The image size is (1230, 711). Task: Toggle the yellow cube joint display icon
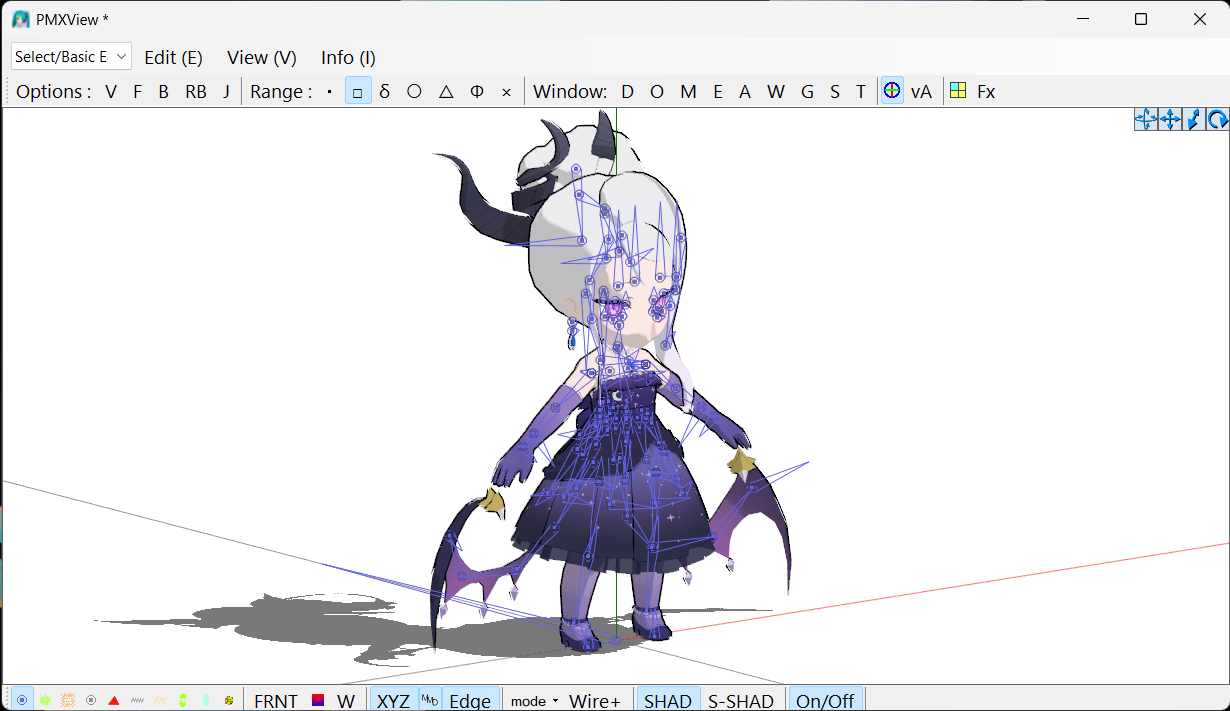(229, 700)
